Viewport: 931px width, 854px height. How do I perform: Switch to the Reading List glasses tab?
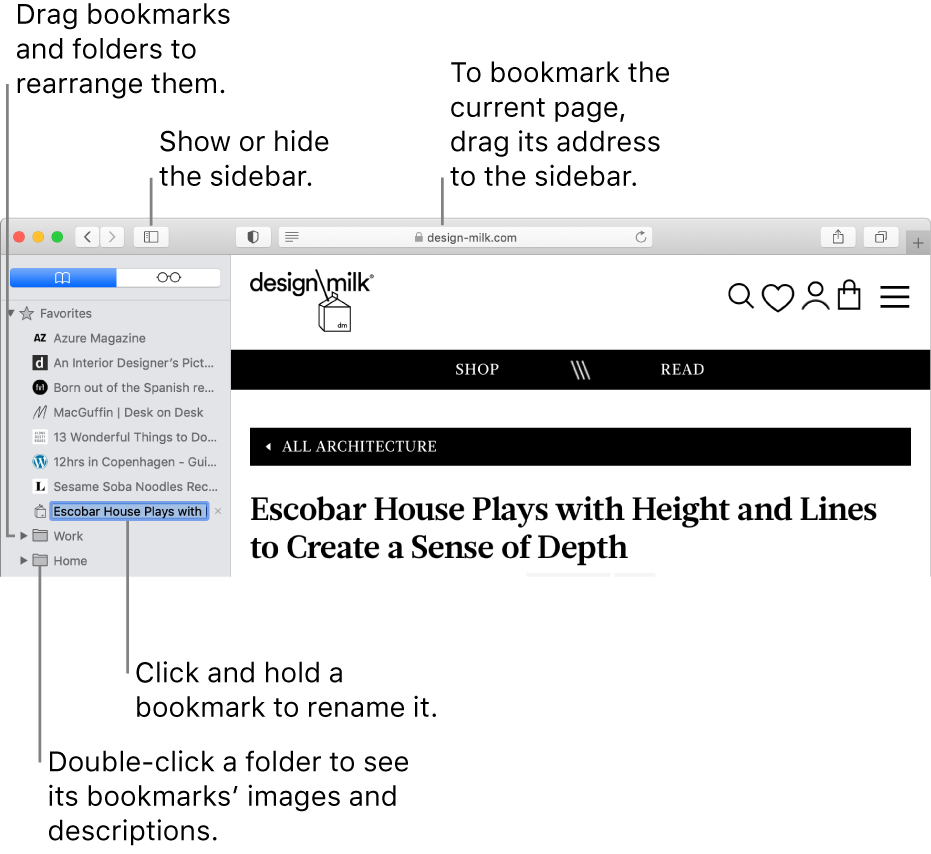169,277
